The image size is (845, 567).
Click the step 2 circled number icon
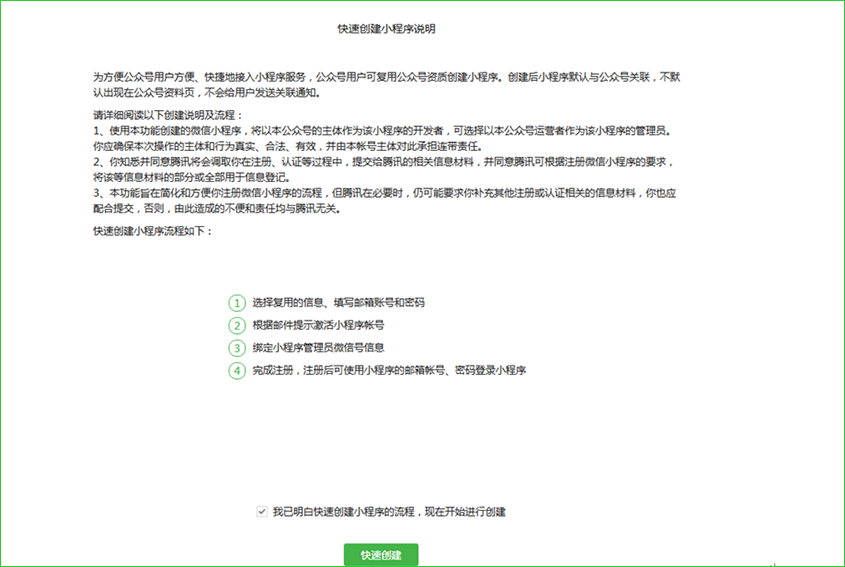[x=237, y=325]
